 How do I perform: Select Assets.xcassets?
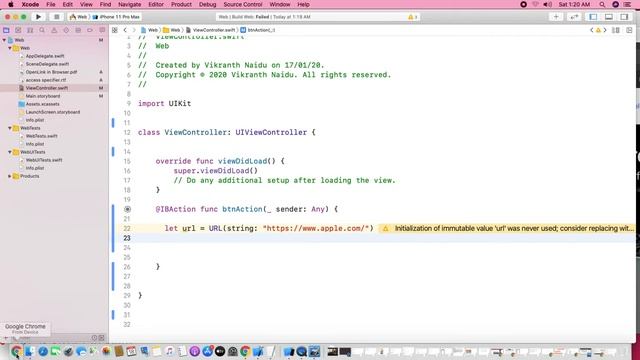tap(42, 104)
